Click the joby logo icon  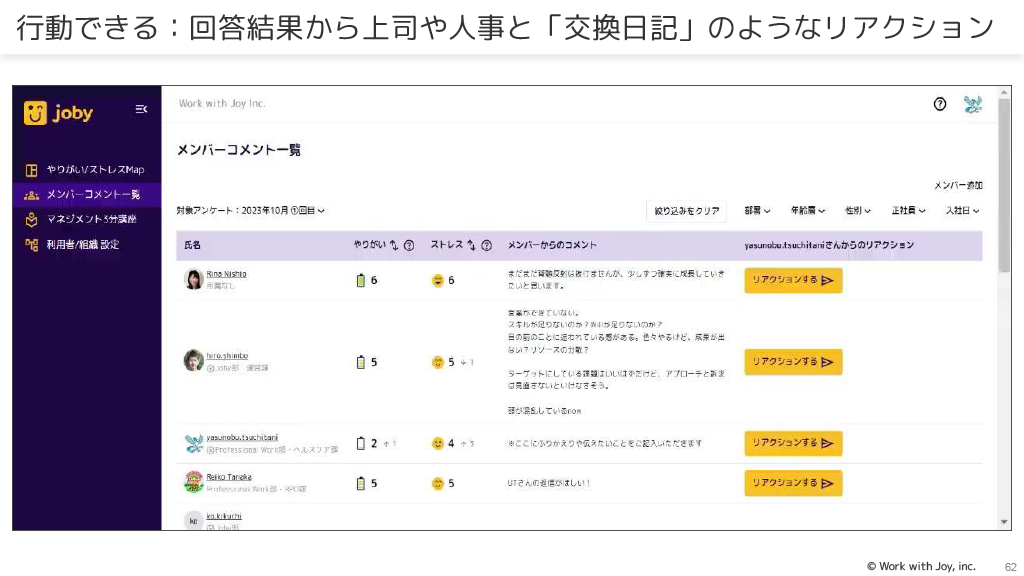click(37, 113)
